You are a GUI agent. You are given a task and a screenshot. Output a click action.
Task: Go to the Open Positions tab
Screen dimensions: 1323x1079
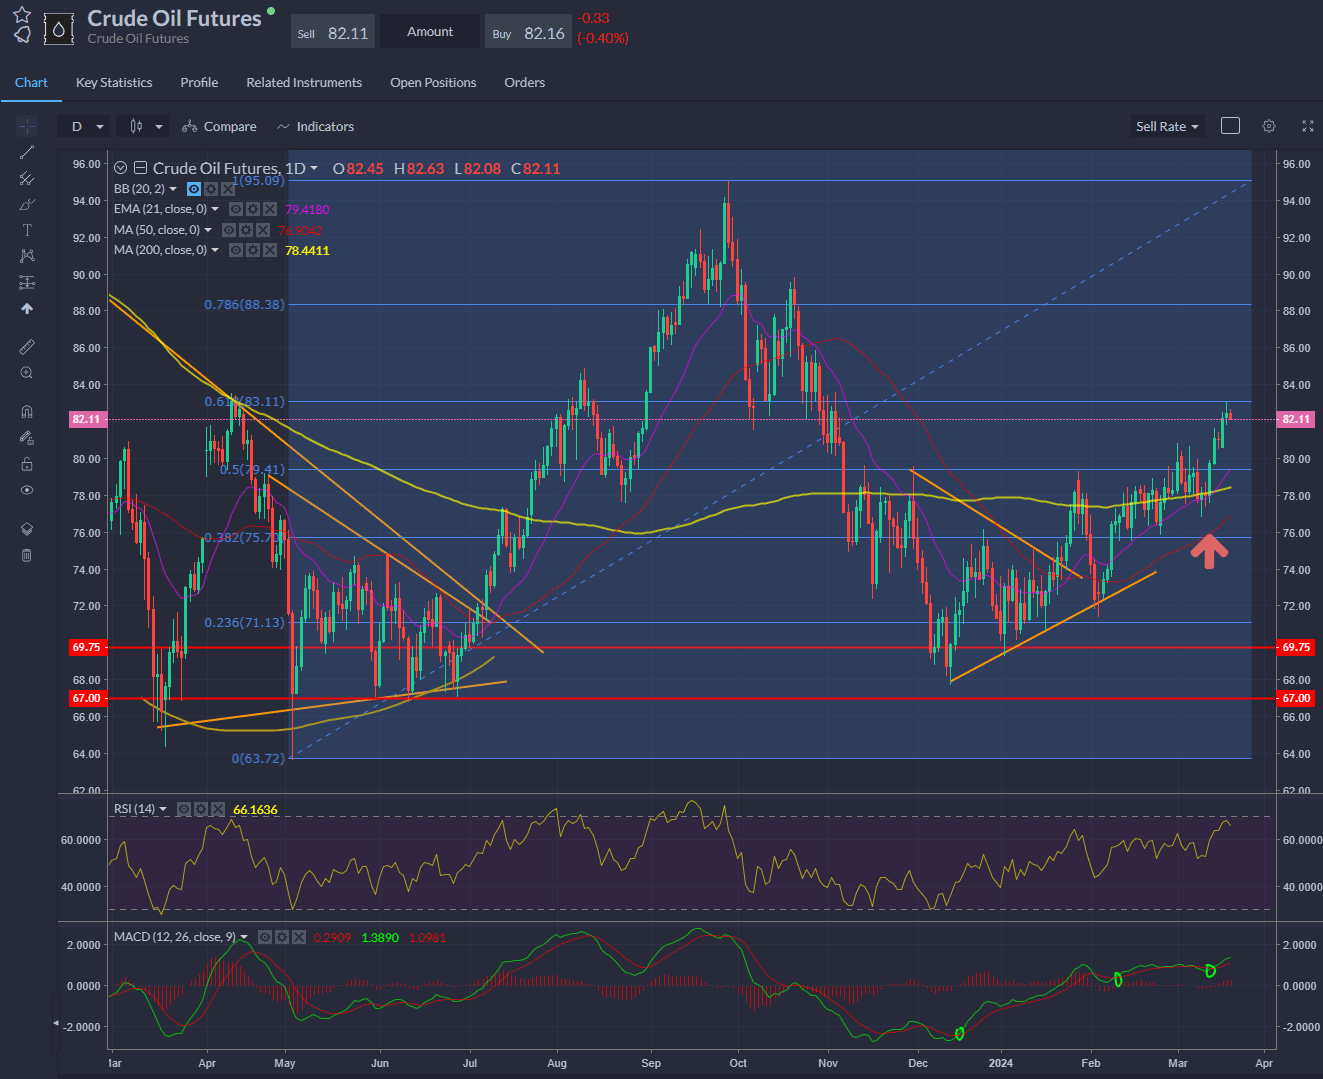[433, 82]
